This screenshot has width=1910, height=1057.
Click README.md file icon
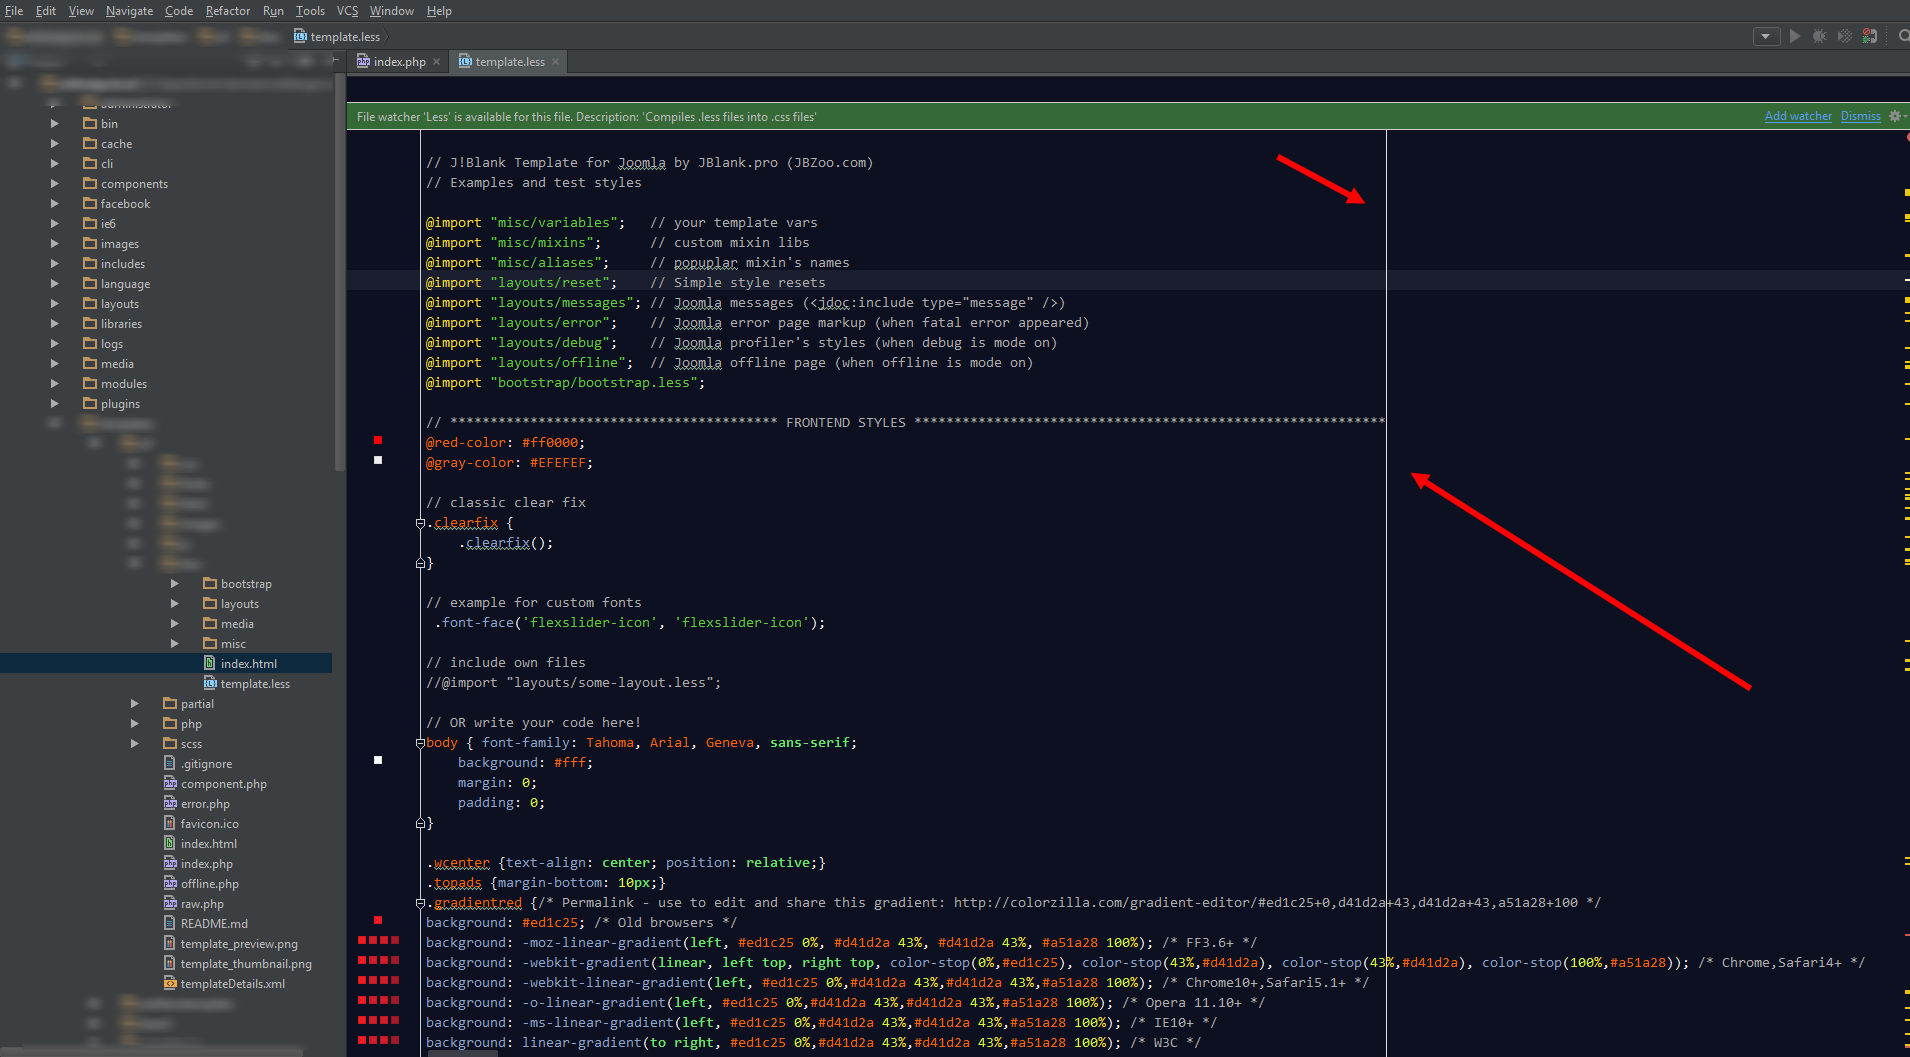(170, 923)
